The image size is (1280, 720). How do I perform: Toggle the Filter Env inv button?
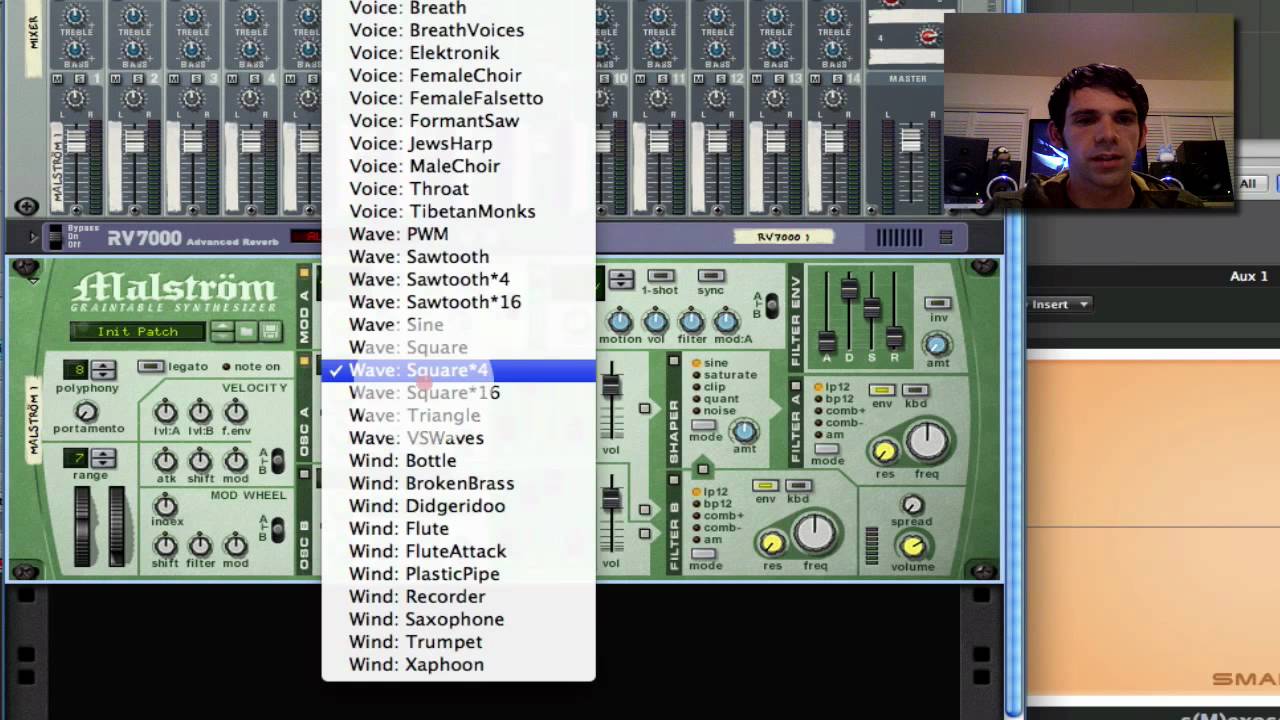(937, 304)
